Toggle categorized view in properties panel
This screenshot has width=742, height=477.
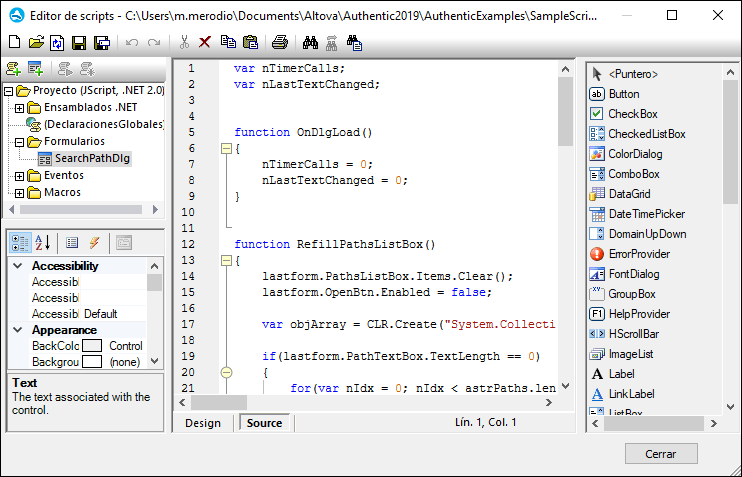click(x=20, y=242)
